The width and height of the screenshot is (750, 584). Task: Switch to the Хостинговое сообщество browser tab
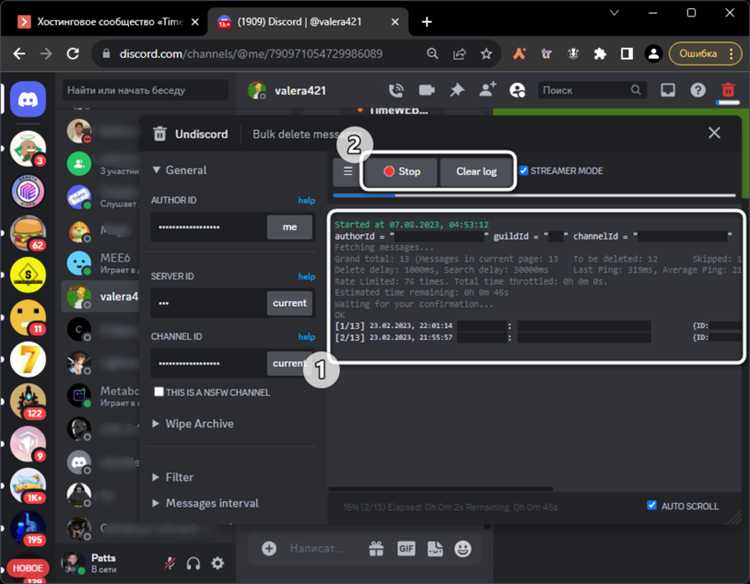108,22
